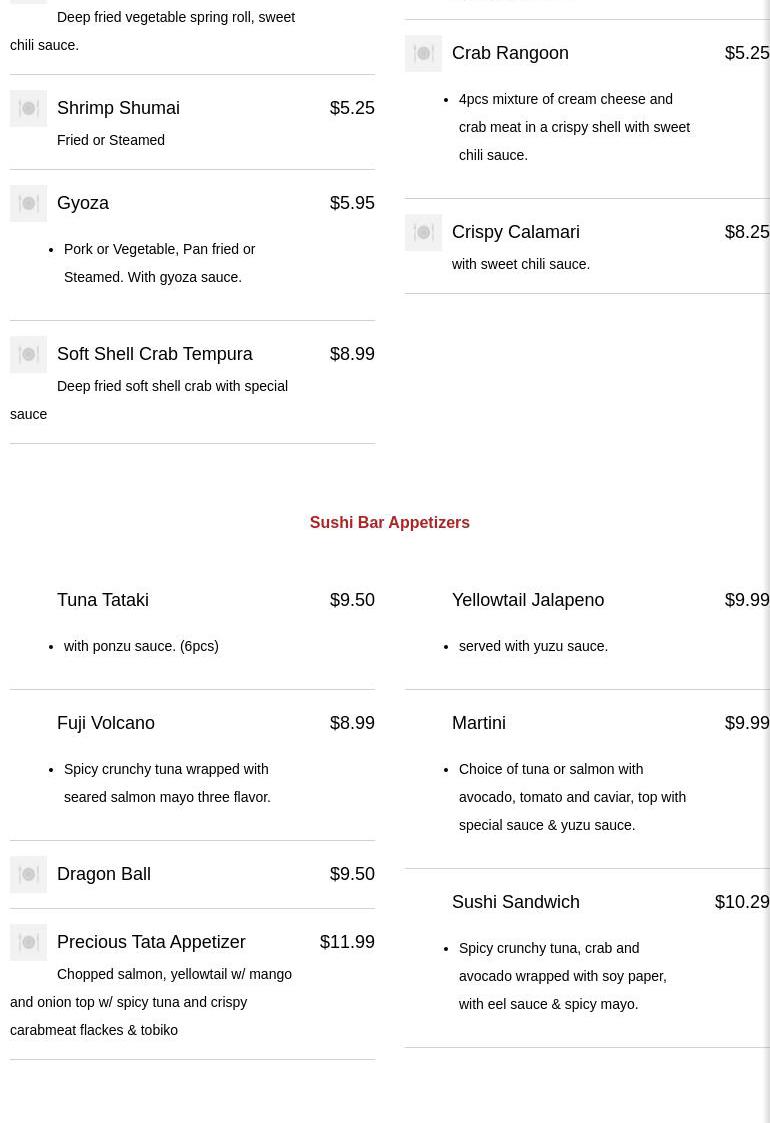
Task: Click the Dragon Ball dish icon
Action: [28, 874]
